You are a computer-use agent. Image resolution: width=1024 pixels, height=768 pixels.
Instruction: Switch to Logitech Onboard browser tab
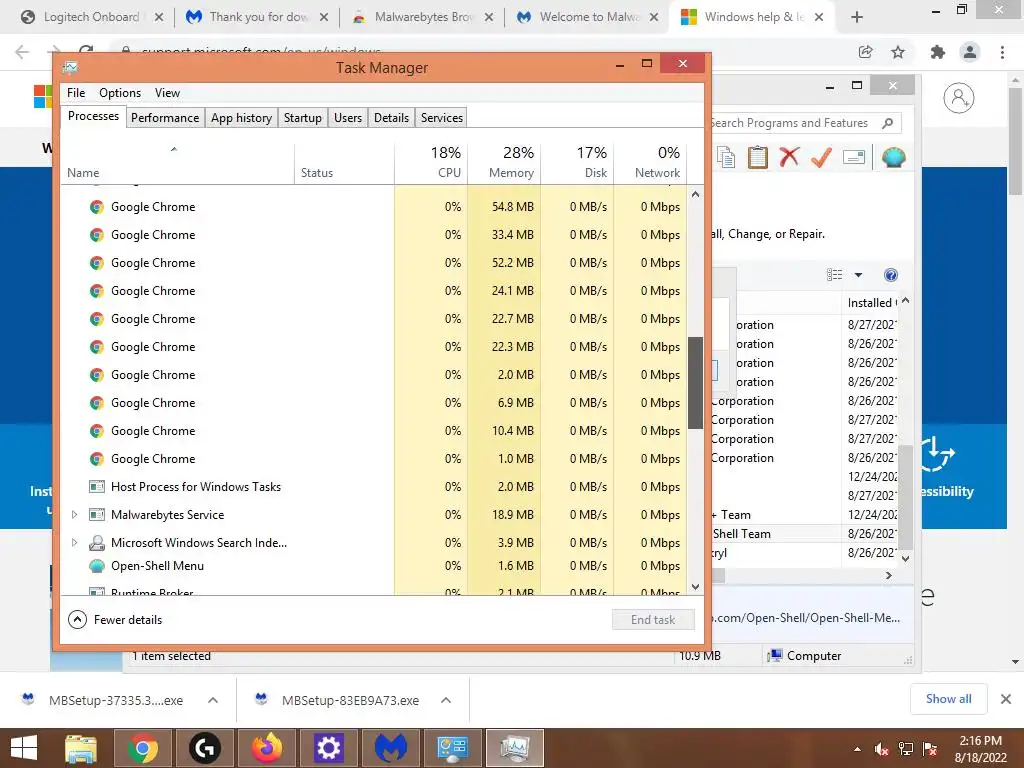click(x=91, y=17)
